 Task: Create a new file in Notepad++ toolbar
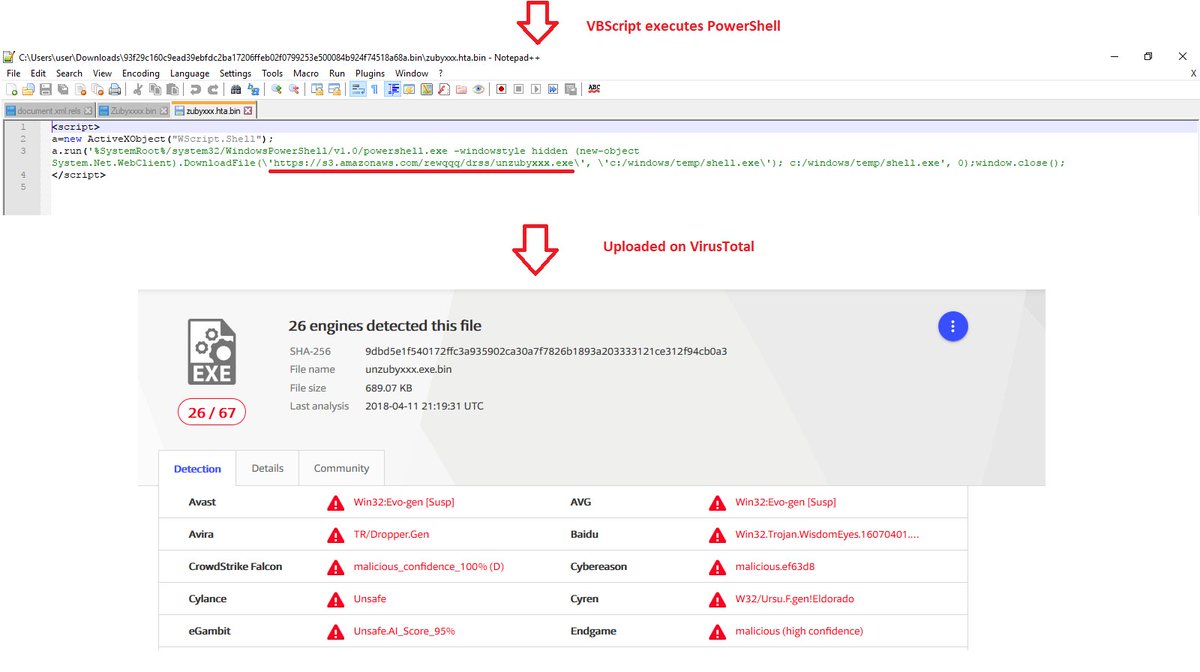point(12,89)
